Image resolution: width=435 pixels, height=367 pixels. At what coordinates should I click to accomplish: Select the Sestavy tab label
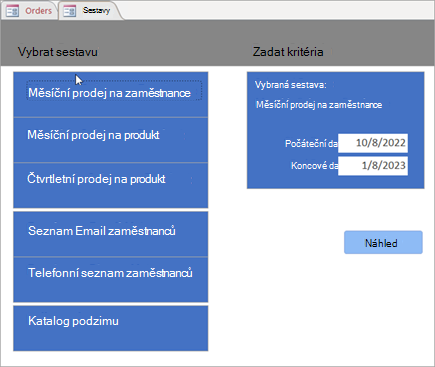coord(96,11)
